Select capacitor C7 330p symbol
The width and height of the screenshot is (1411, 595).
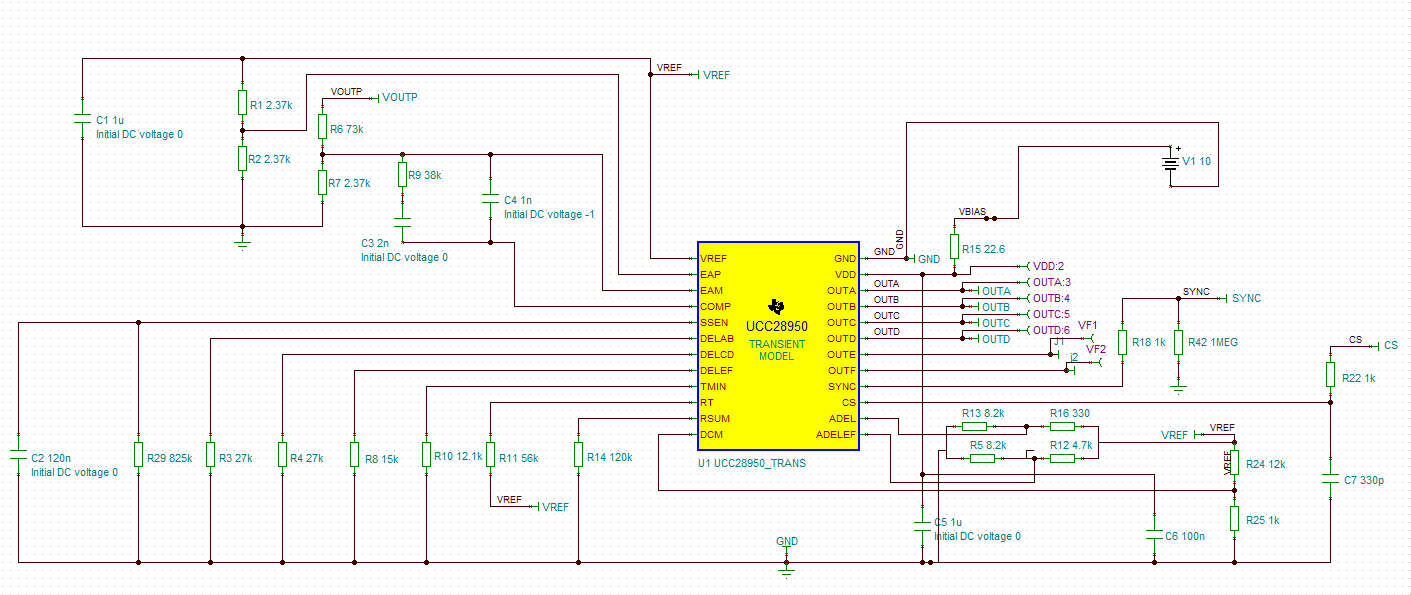pos(1330,478)
